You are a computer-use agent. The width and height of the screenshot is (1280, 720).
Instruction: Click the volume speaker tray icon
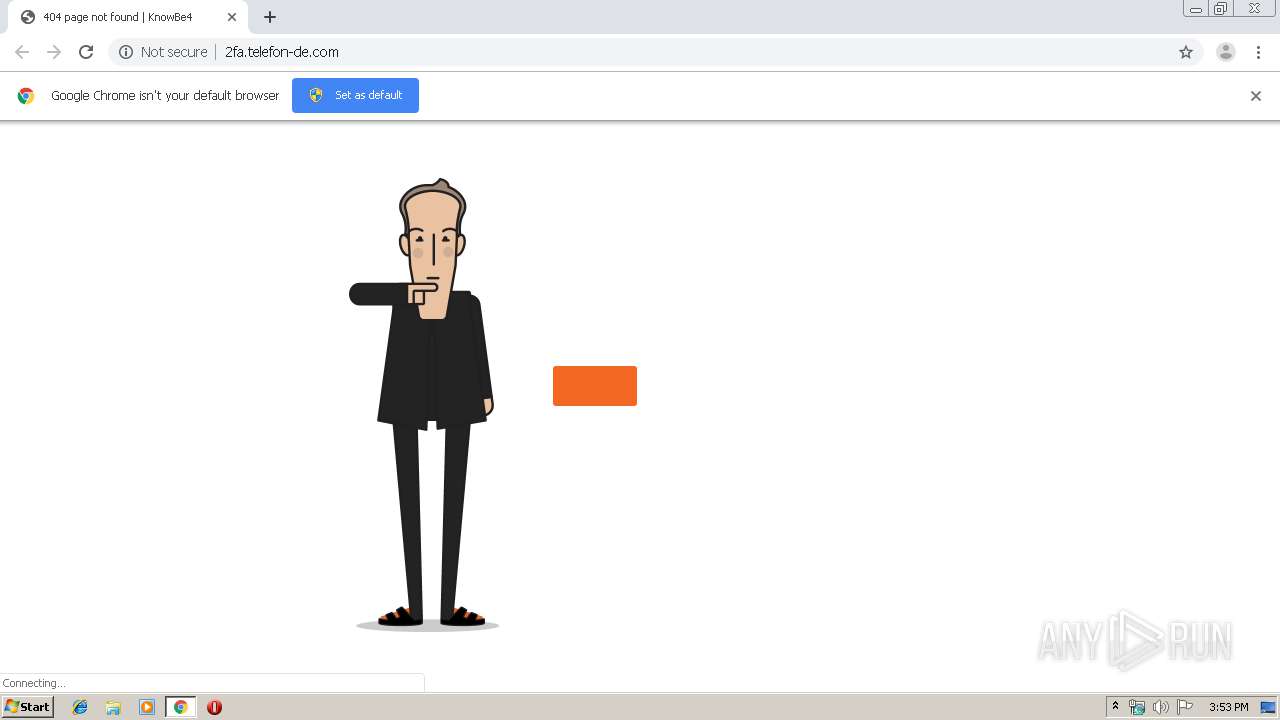coord(1160,707)
